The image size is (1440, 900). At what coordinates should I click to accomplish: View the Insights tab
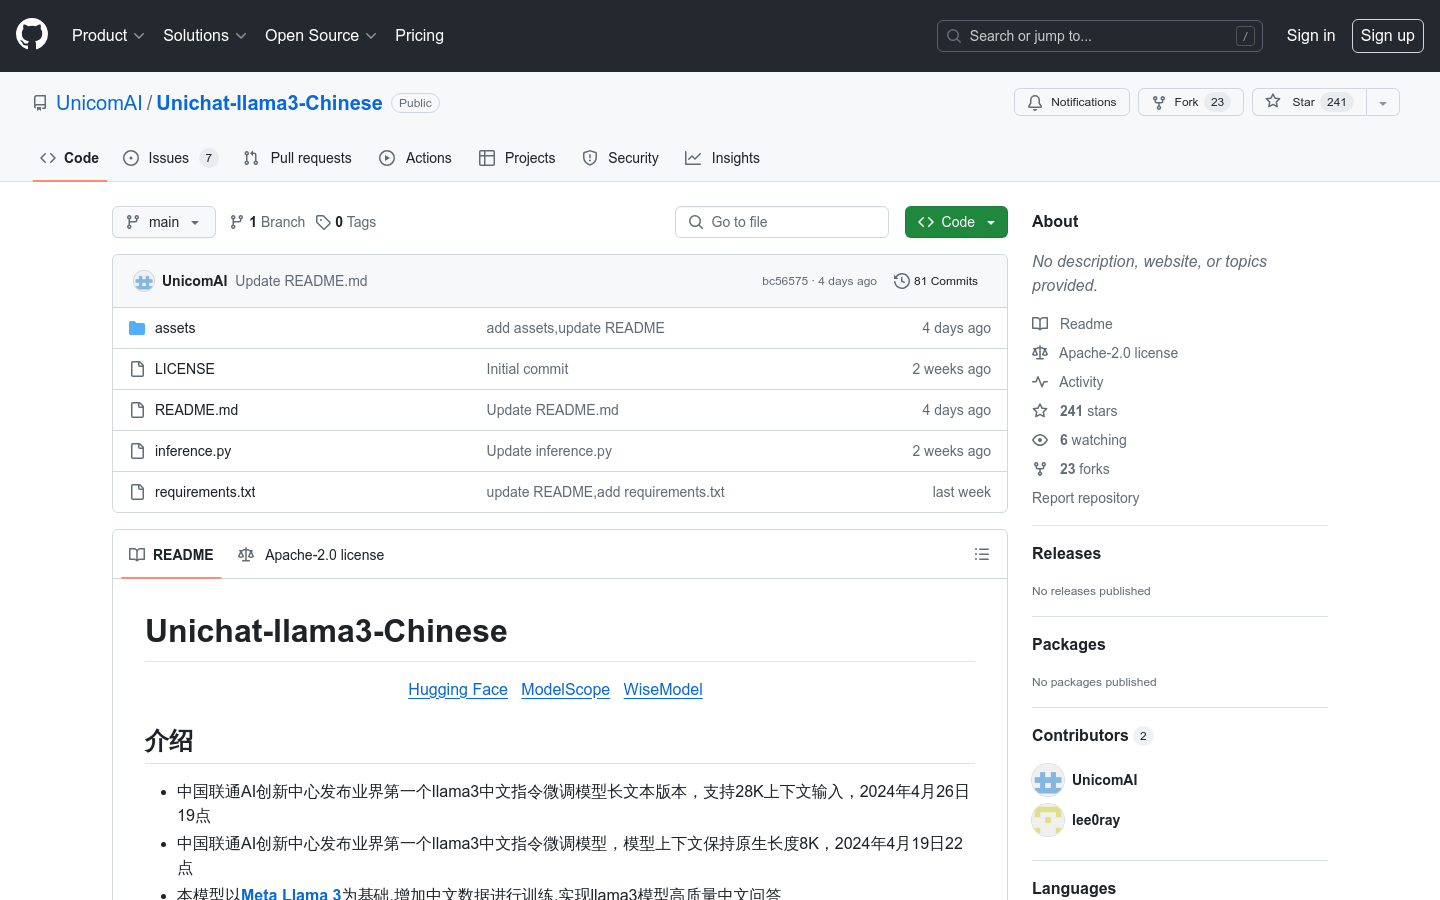pyautogui.click(x=722, y=158)
